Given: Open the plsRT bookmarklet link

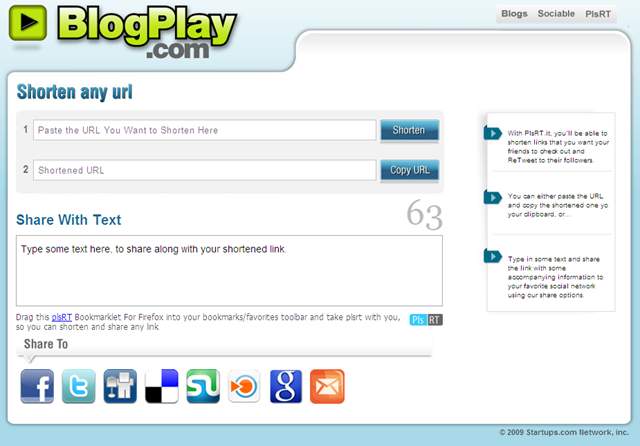Looking at the screenshot, I should (x=62, y=317).
